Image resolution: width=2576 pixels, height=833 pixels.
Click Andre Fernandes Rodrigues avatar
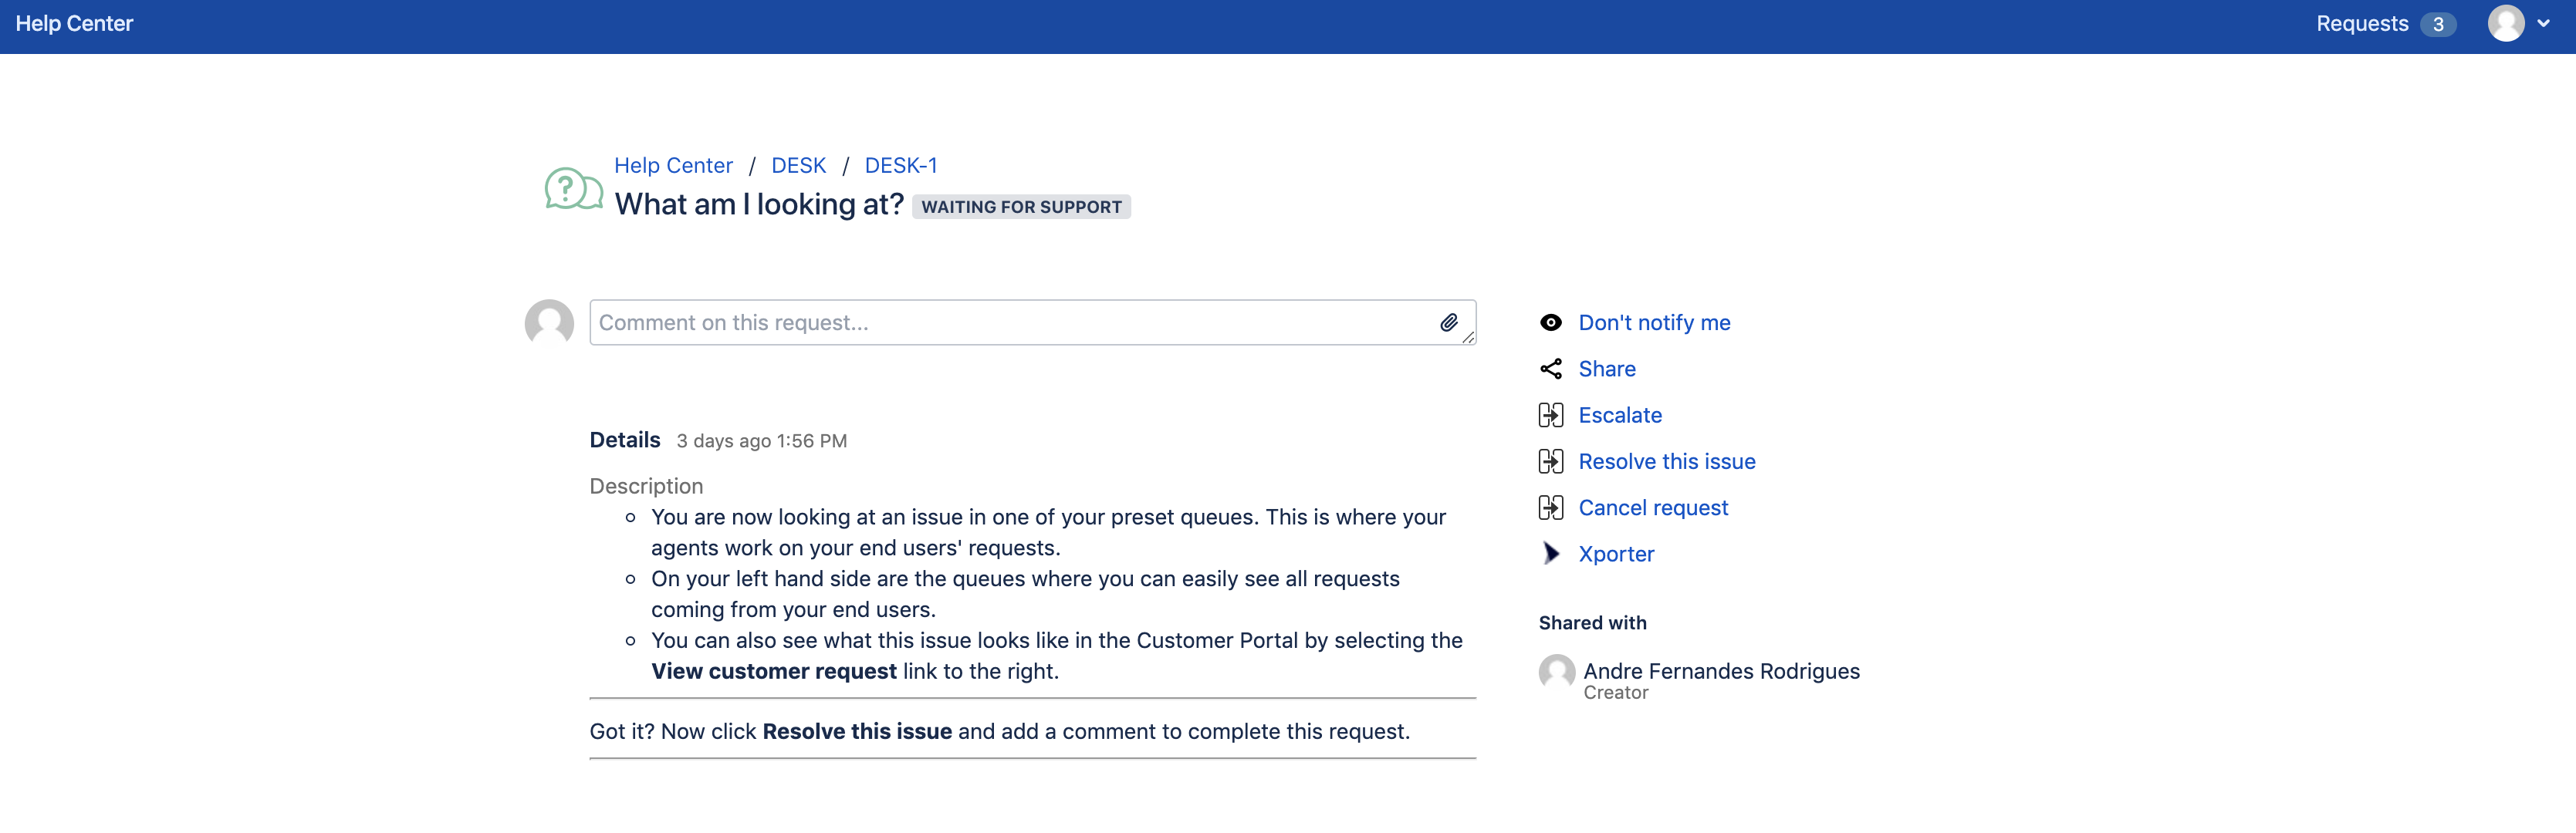coord(1556,672)
